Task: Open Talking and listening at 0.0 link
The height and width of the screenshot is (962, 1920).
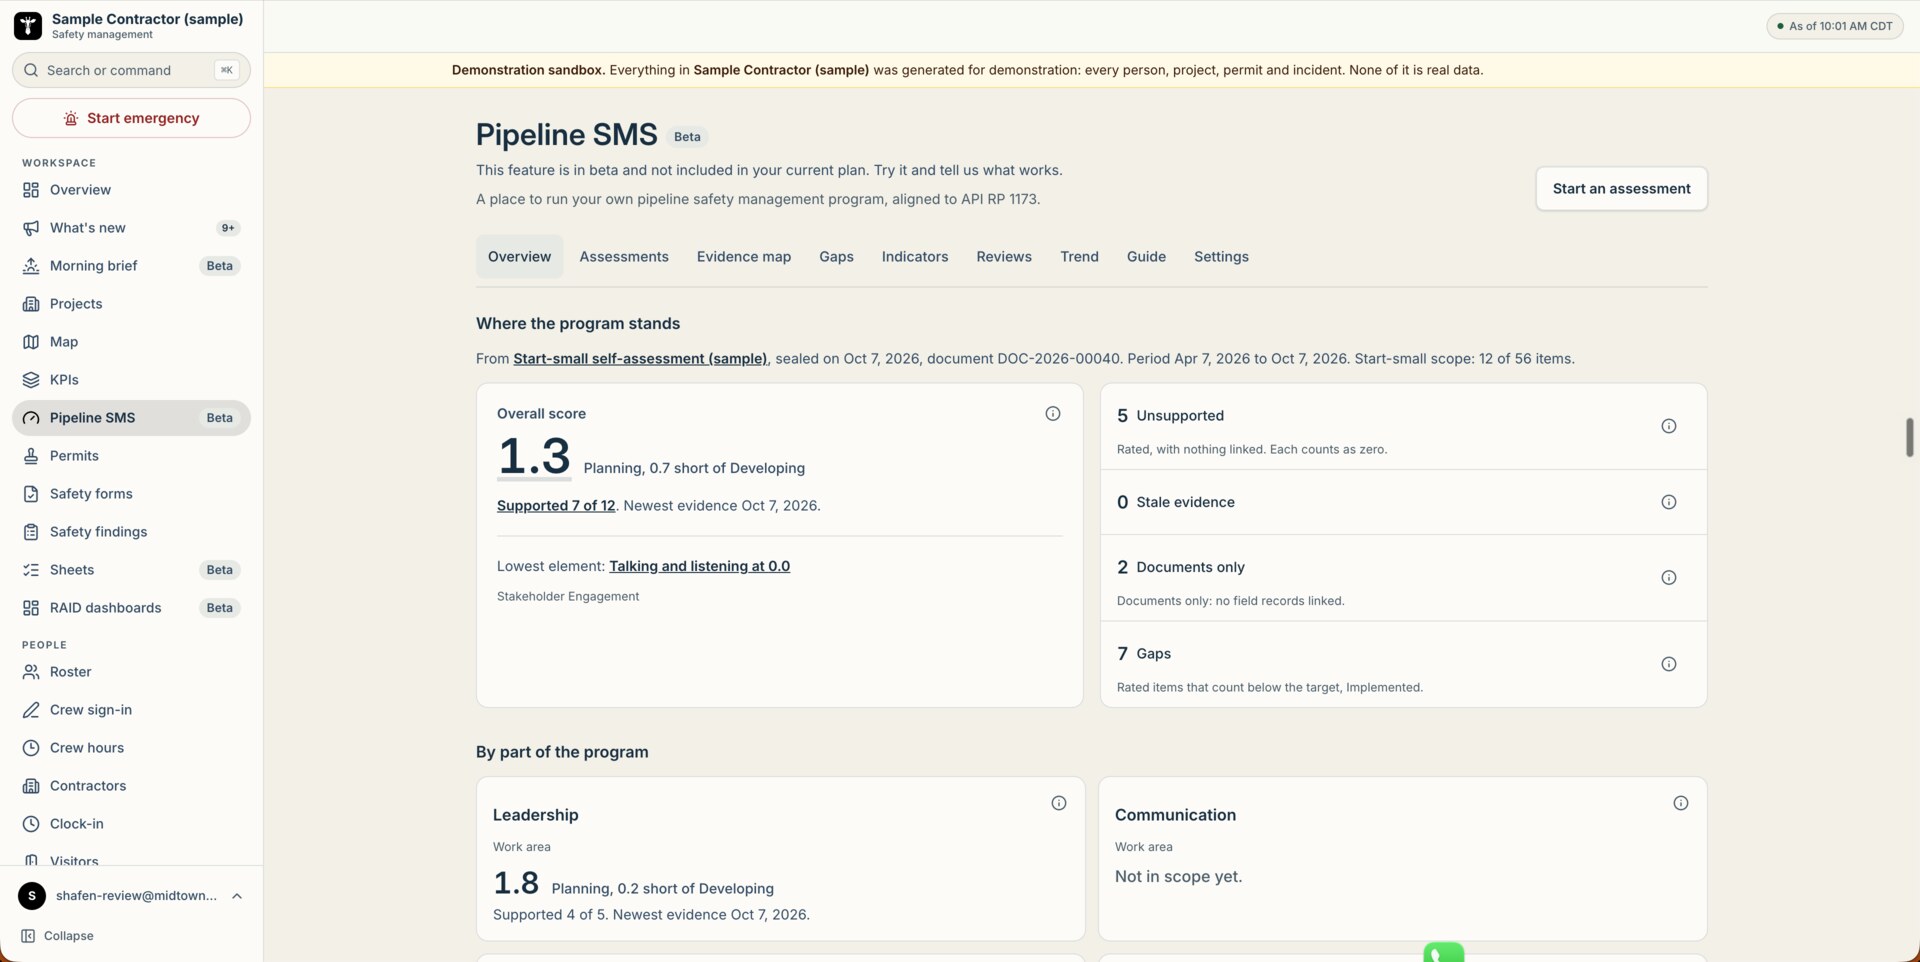Action: pos(699,566)
